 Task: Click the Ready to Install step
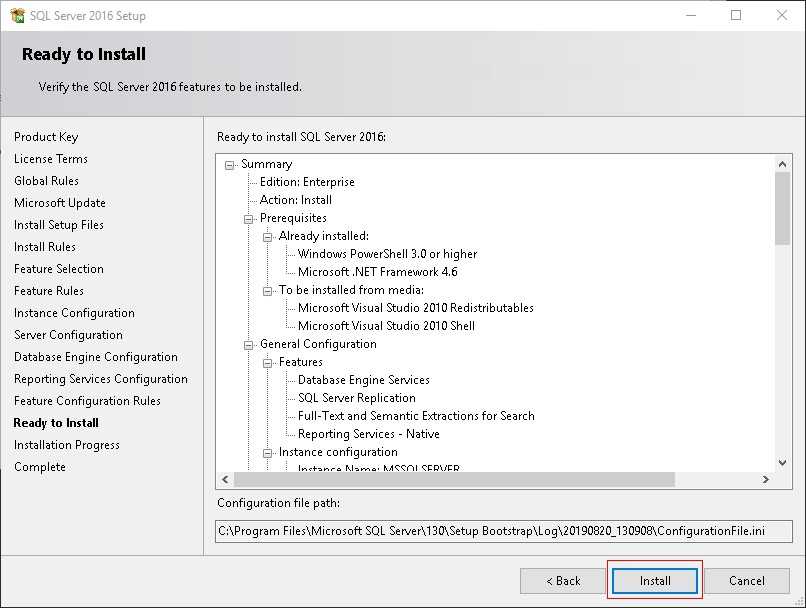click(56, 423)
